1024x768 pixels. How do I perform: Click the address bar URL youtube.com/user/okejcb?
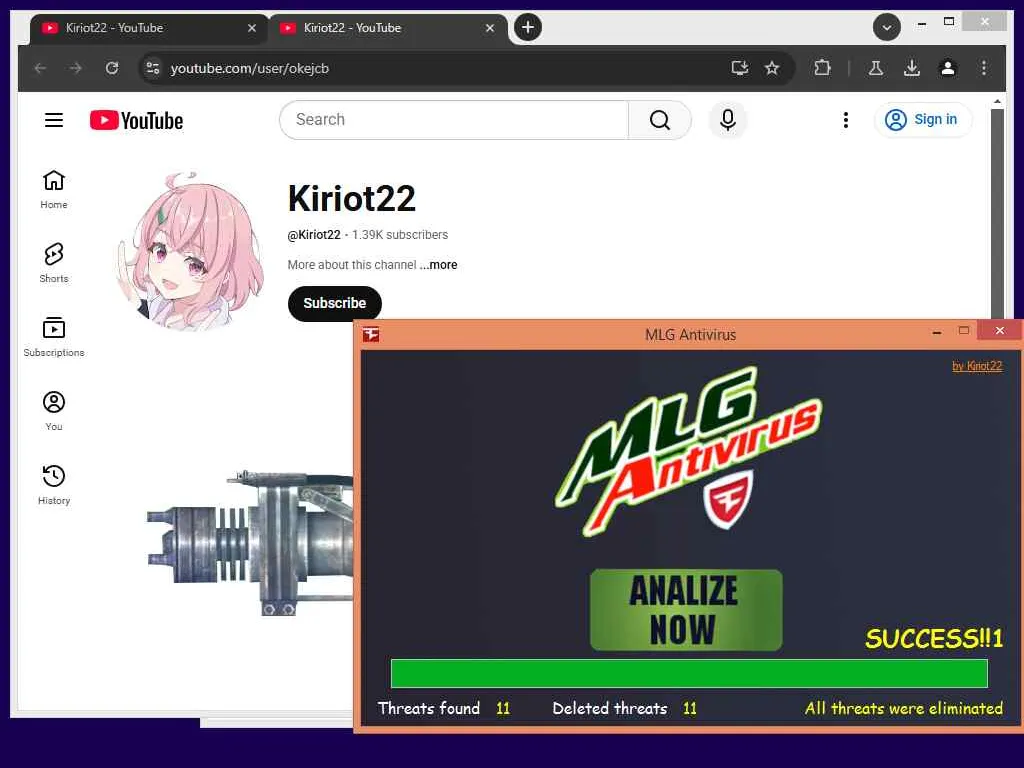[249, 68]
